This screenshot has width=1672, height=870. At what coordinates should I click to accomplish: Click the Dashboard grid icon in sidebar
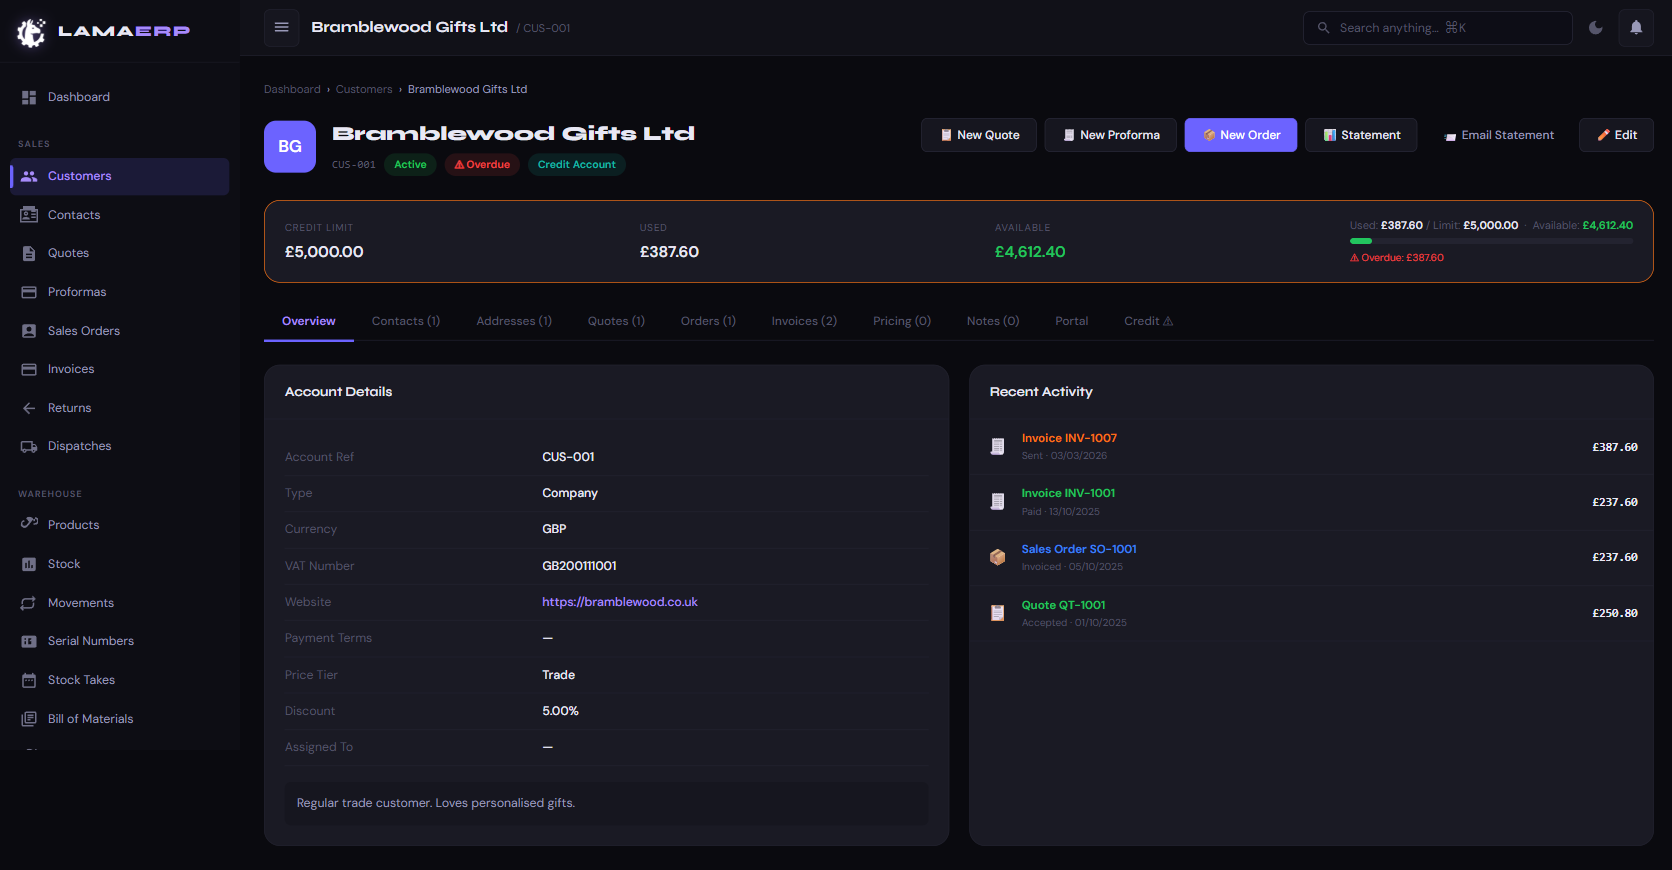[x=29, y=97]
